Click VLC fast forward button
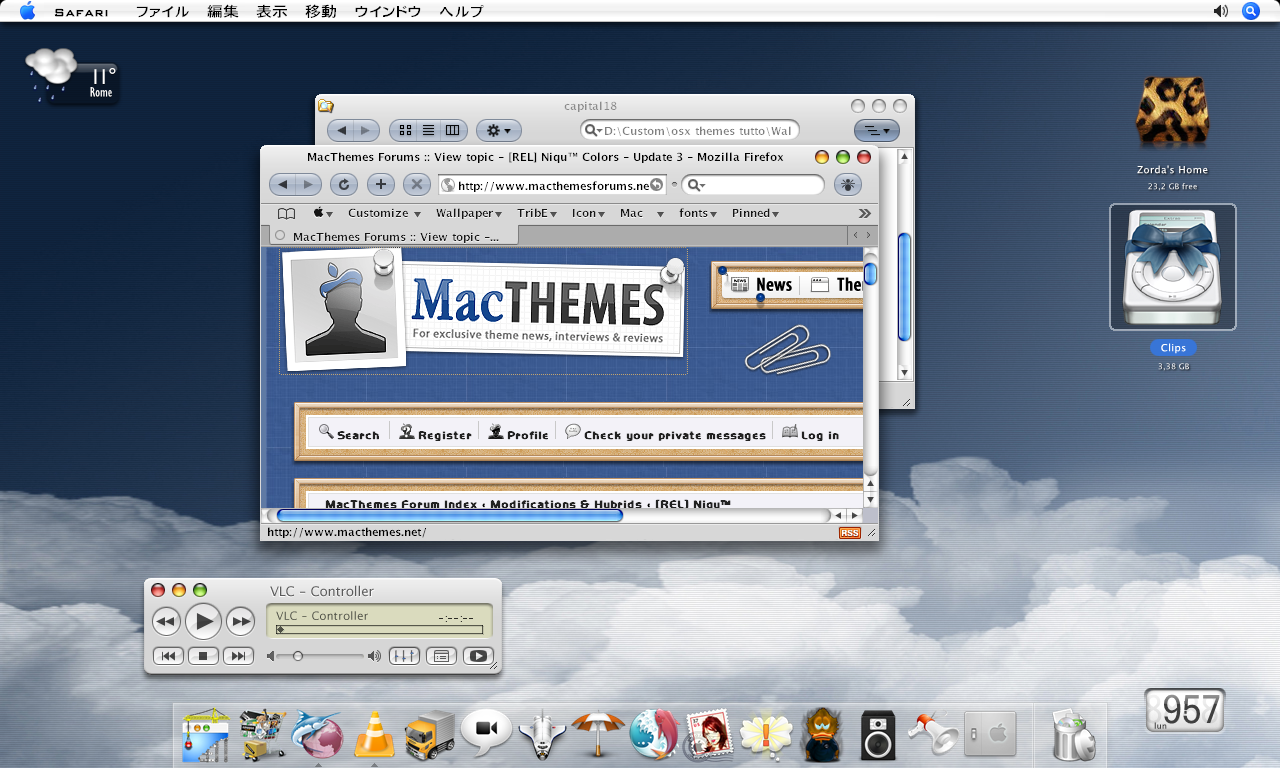Screen dimensions: 1280x768 coord(240,622)
